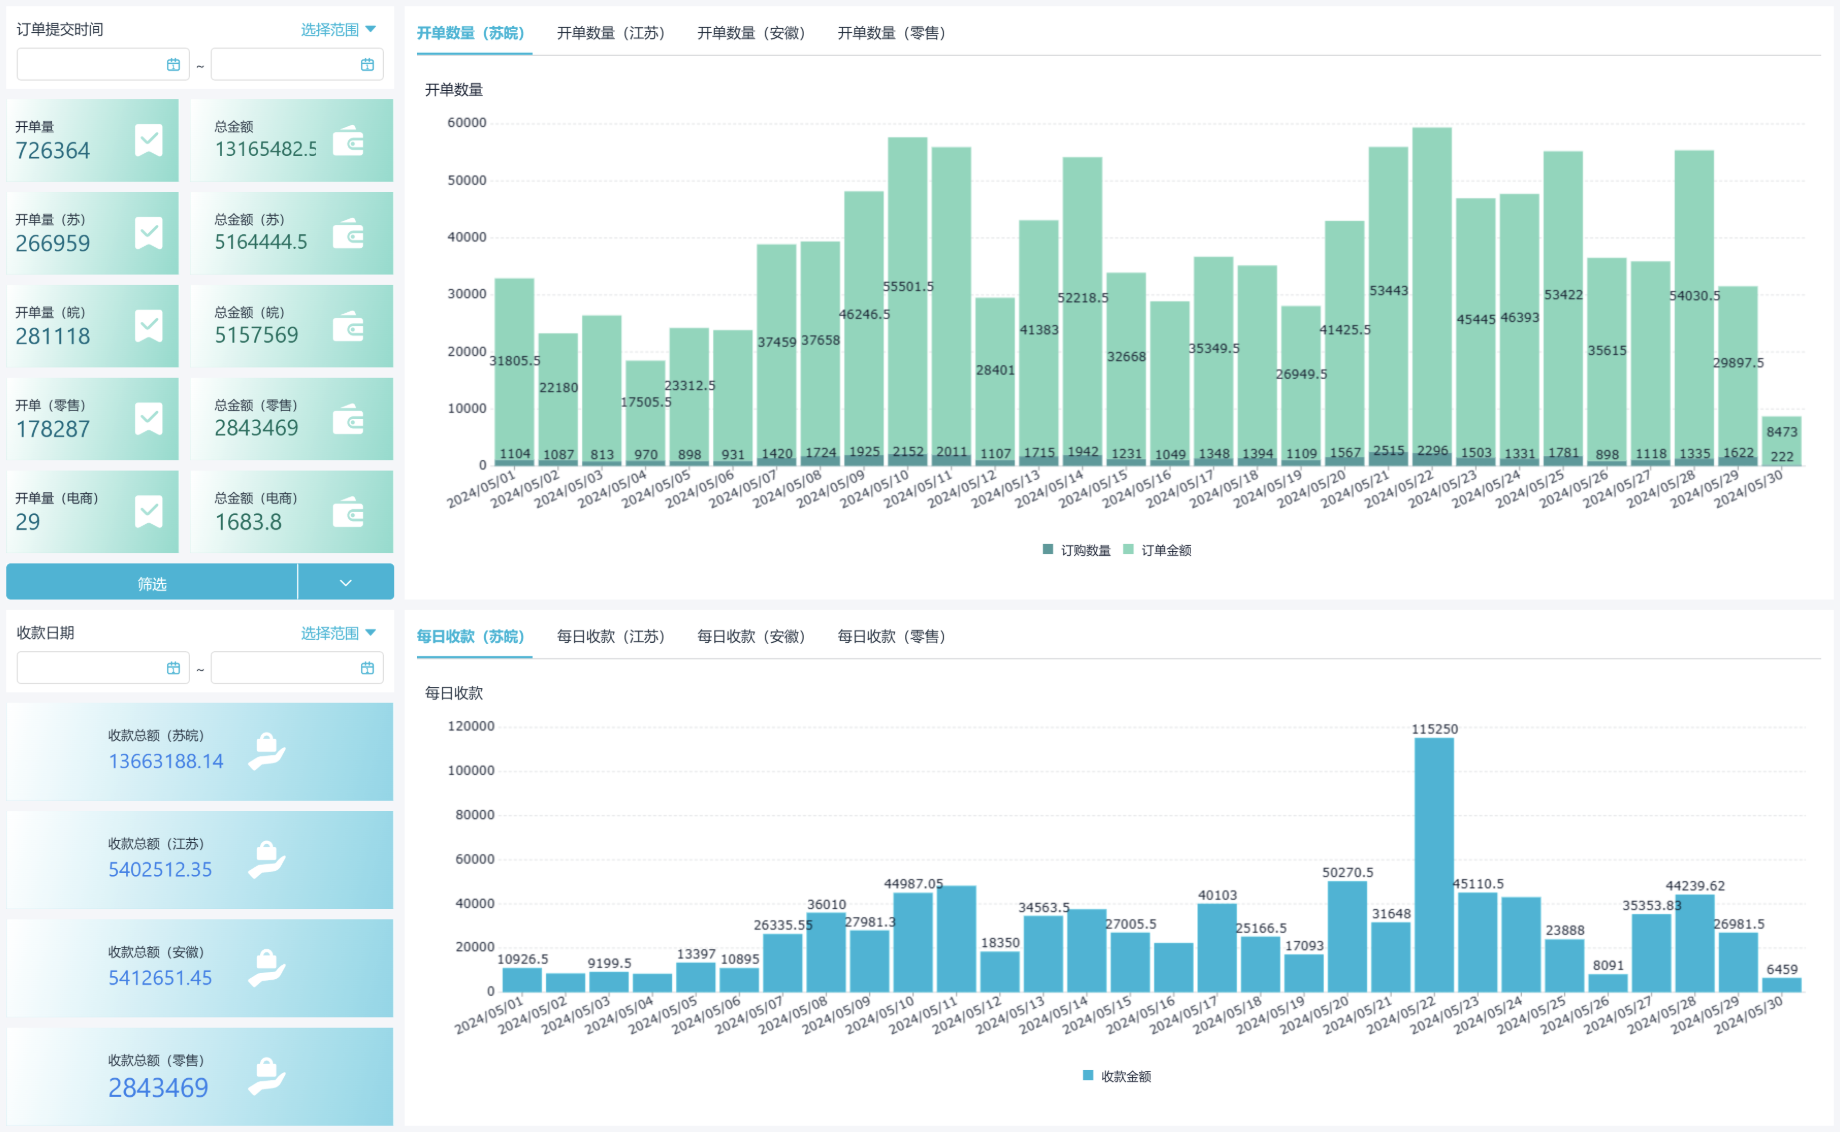This screenshot has height=1132, width=1840.
Task: Click the 筛选 filter button
Action: click(x=152, y=583)
